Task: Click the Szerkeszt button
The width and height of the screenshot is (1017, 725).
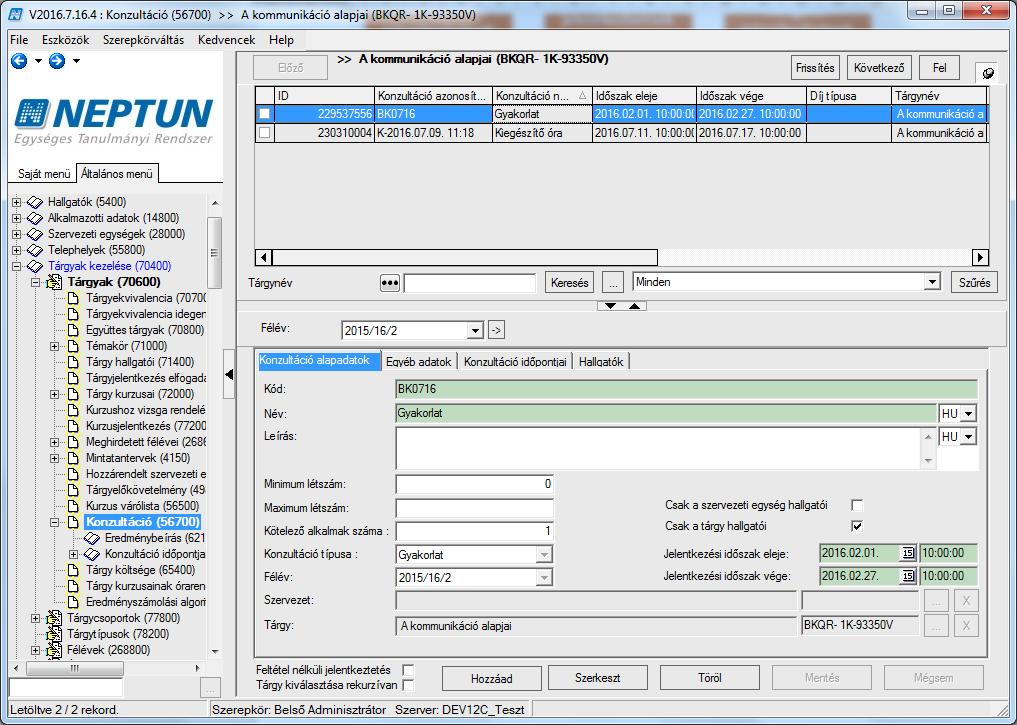Action: click(597, 678)
